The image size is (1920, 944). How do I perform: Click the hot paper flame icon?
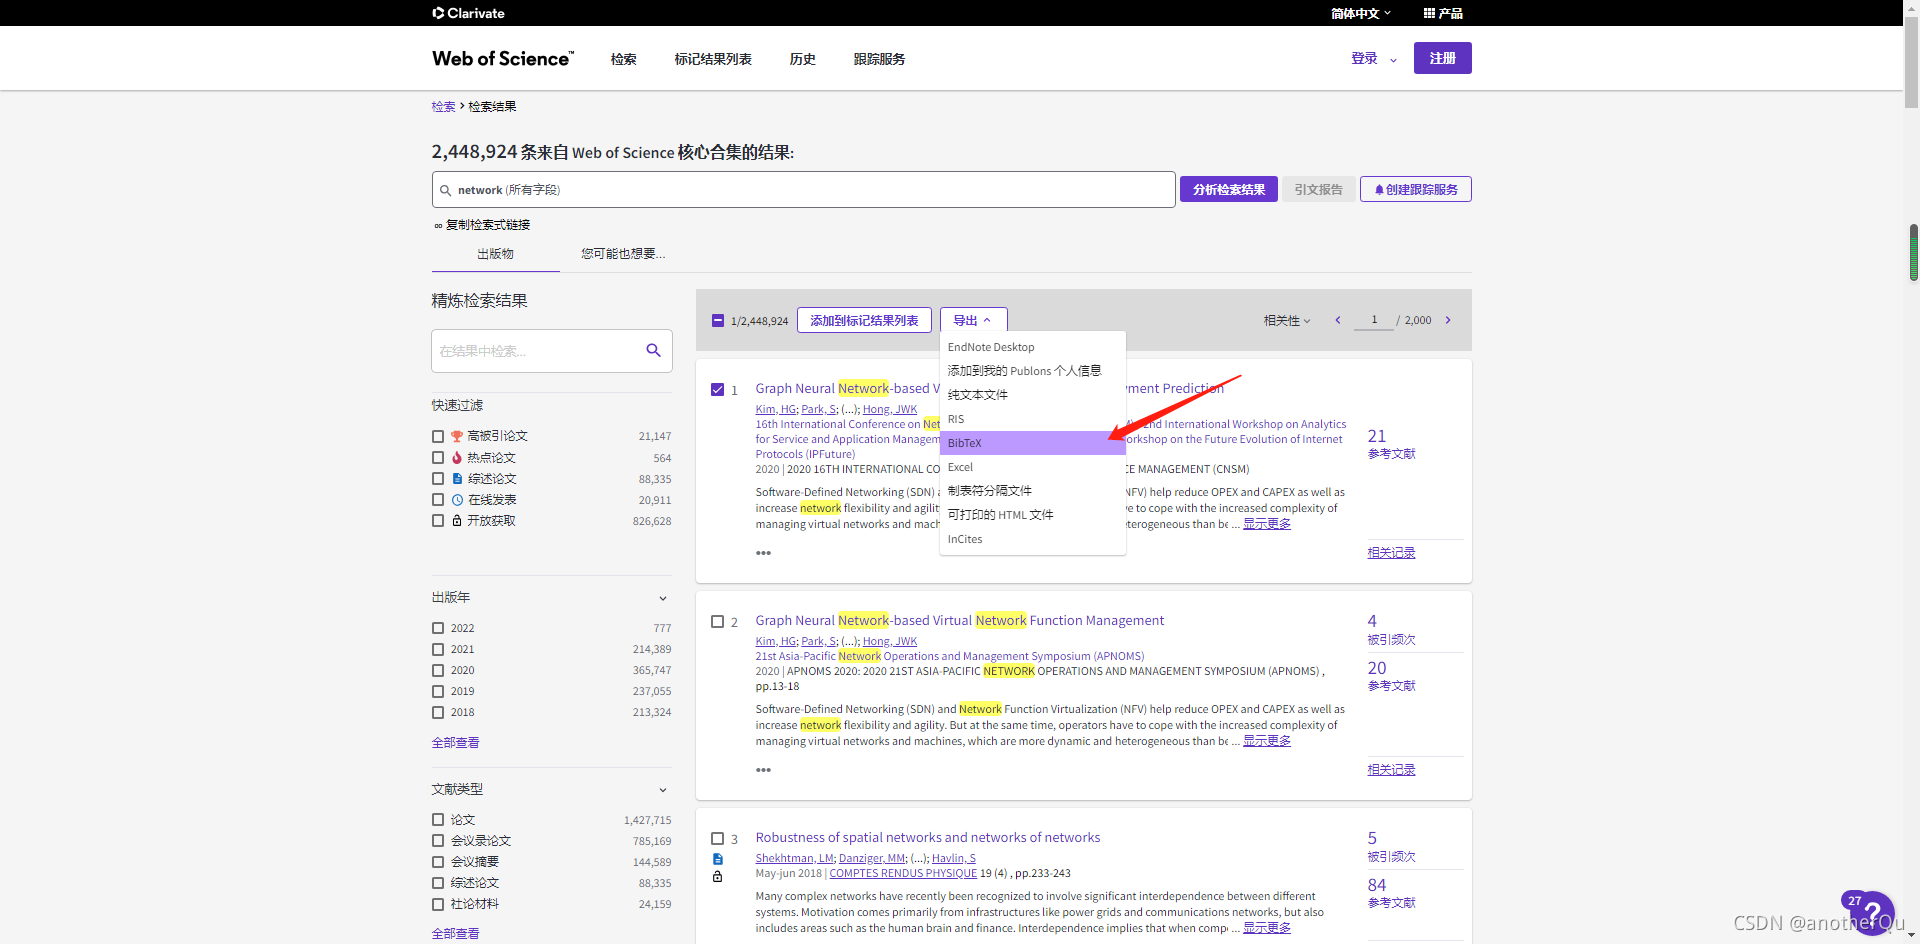(x=457, y=457)
